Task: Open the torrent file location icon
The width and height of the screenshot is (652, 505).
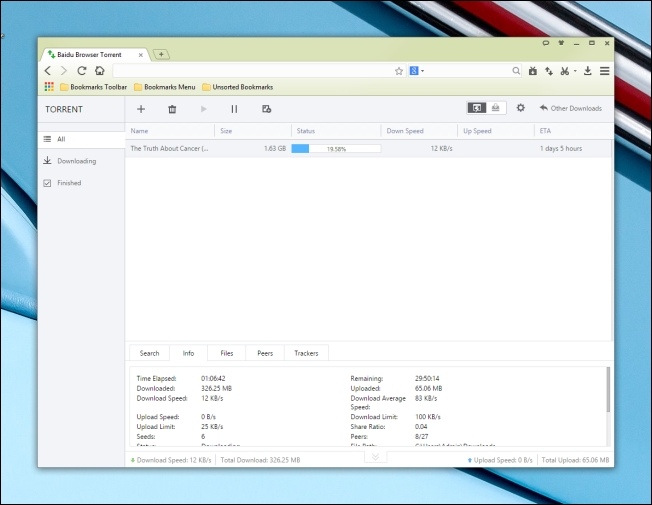Action: tap(267, 109)
